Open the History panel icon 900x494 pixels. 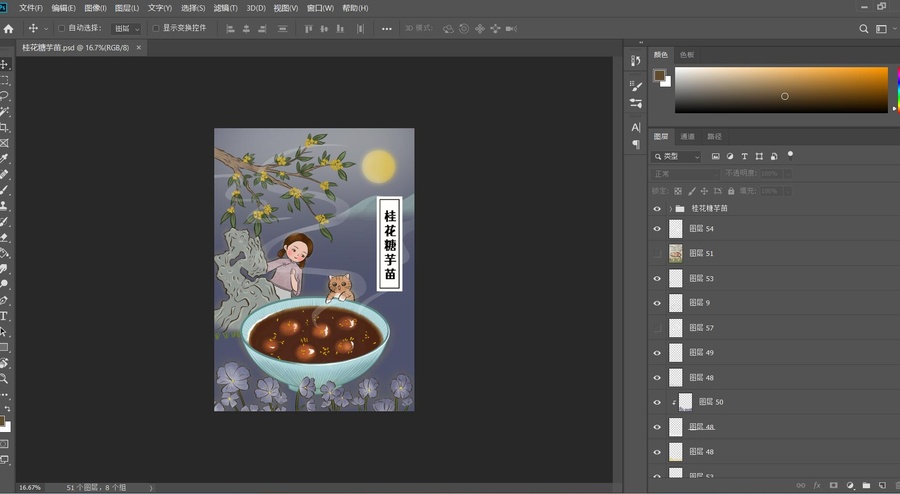tap(635, 60)
